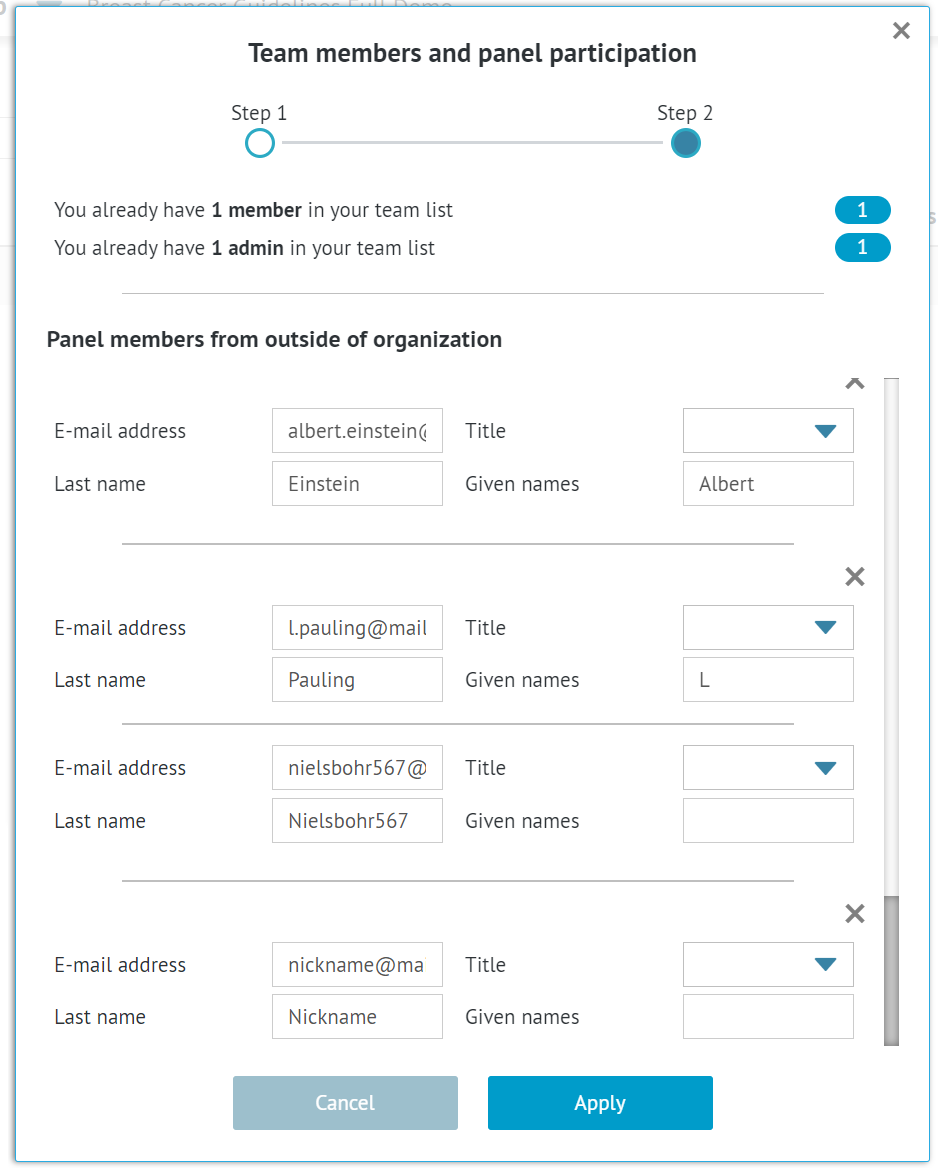Image resolution: width=938 pixels, height=1168 pixels.
Task: Remove the Einstein panel member entry
Action: click(x=854, y=383)
